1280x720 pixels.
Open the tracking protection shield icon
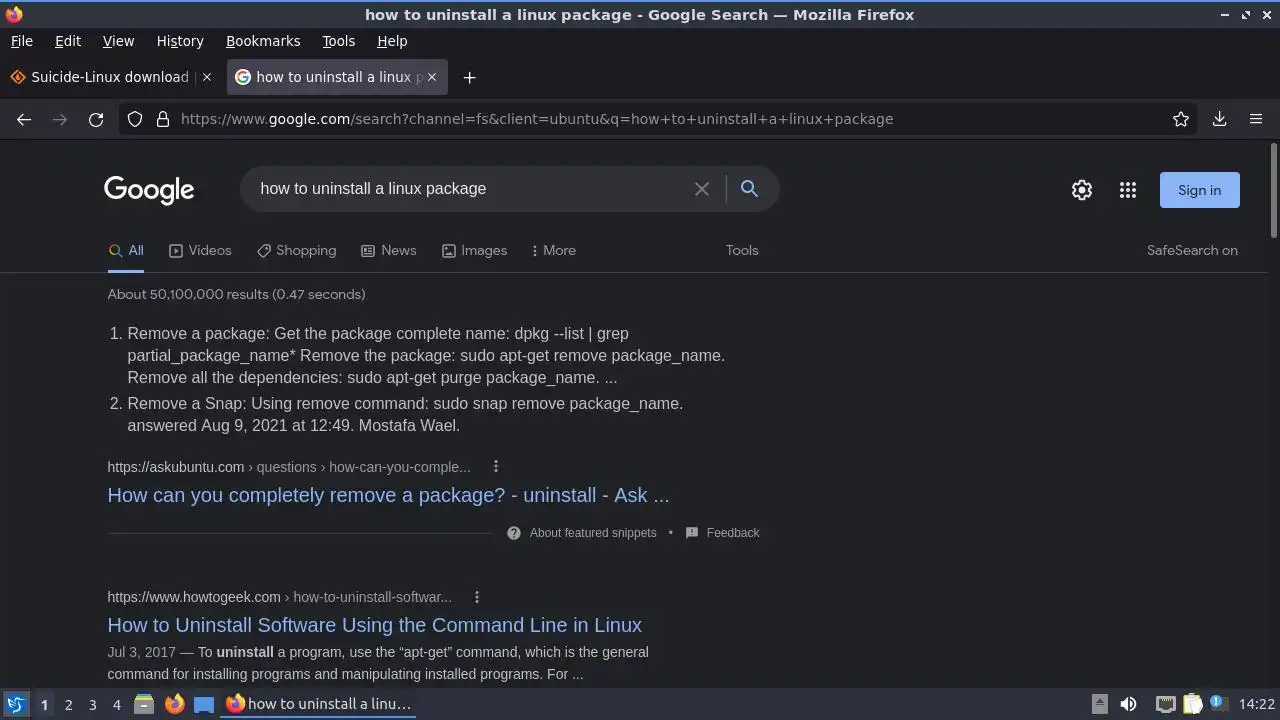tap(135, 119)
